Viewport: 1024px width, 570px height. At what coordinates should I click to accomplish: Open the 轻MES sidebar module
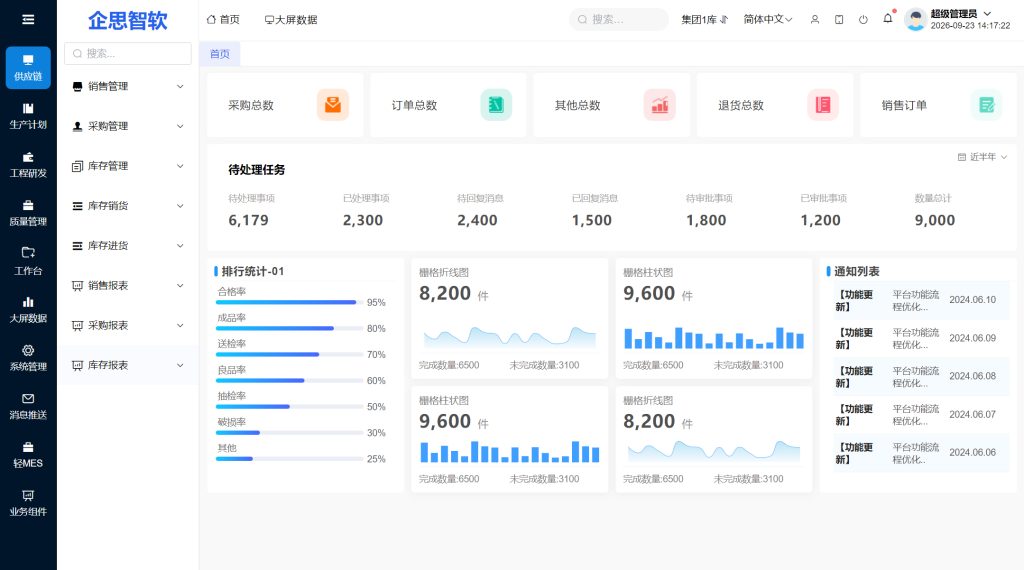[28, 454]
